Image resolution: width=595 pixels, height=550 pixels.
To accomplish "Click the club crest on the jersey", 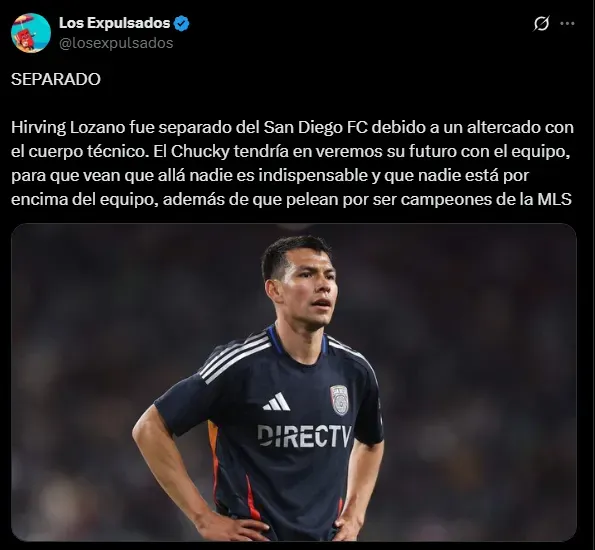I will tap(339, 400).
